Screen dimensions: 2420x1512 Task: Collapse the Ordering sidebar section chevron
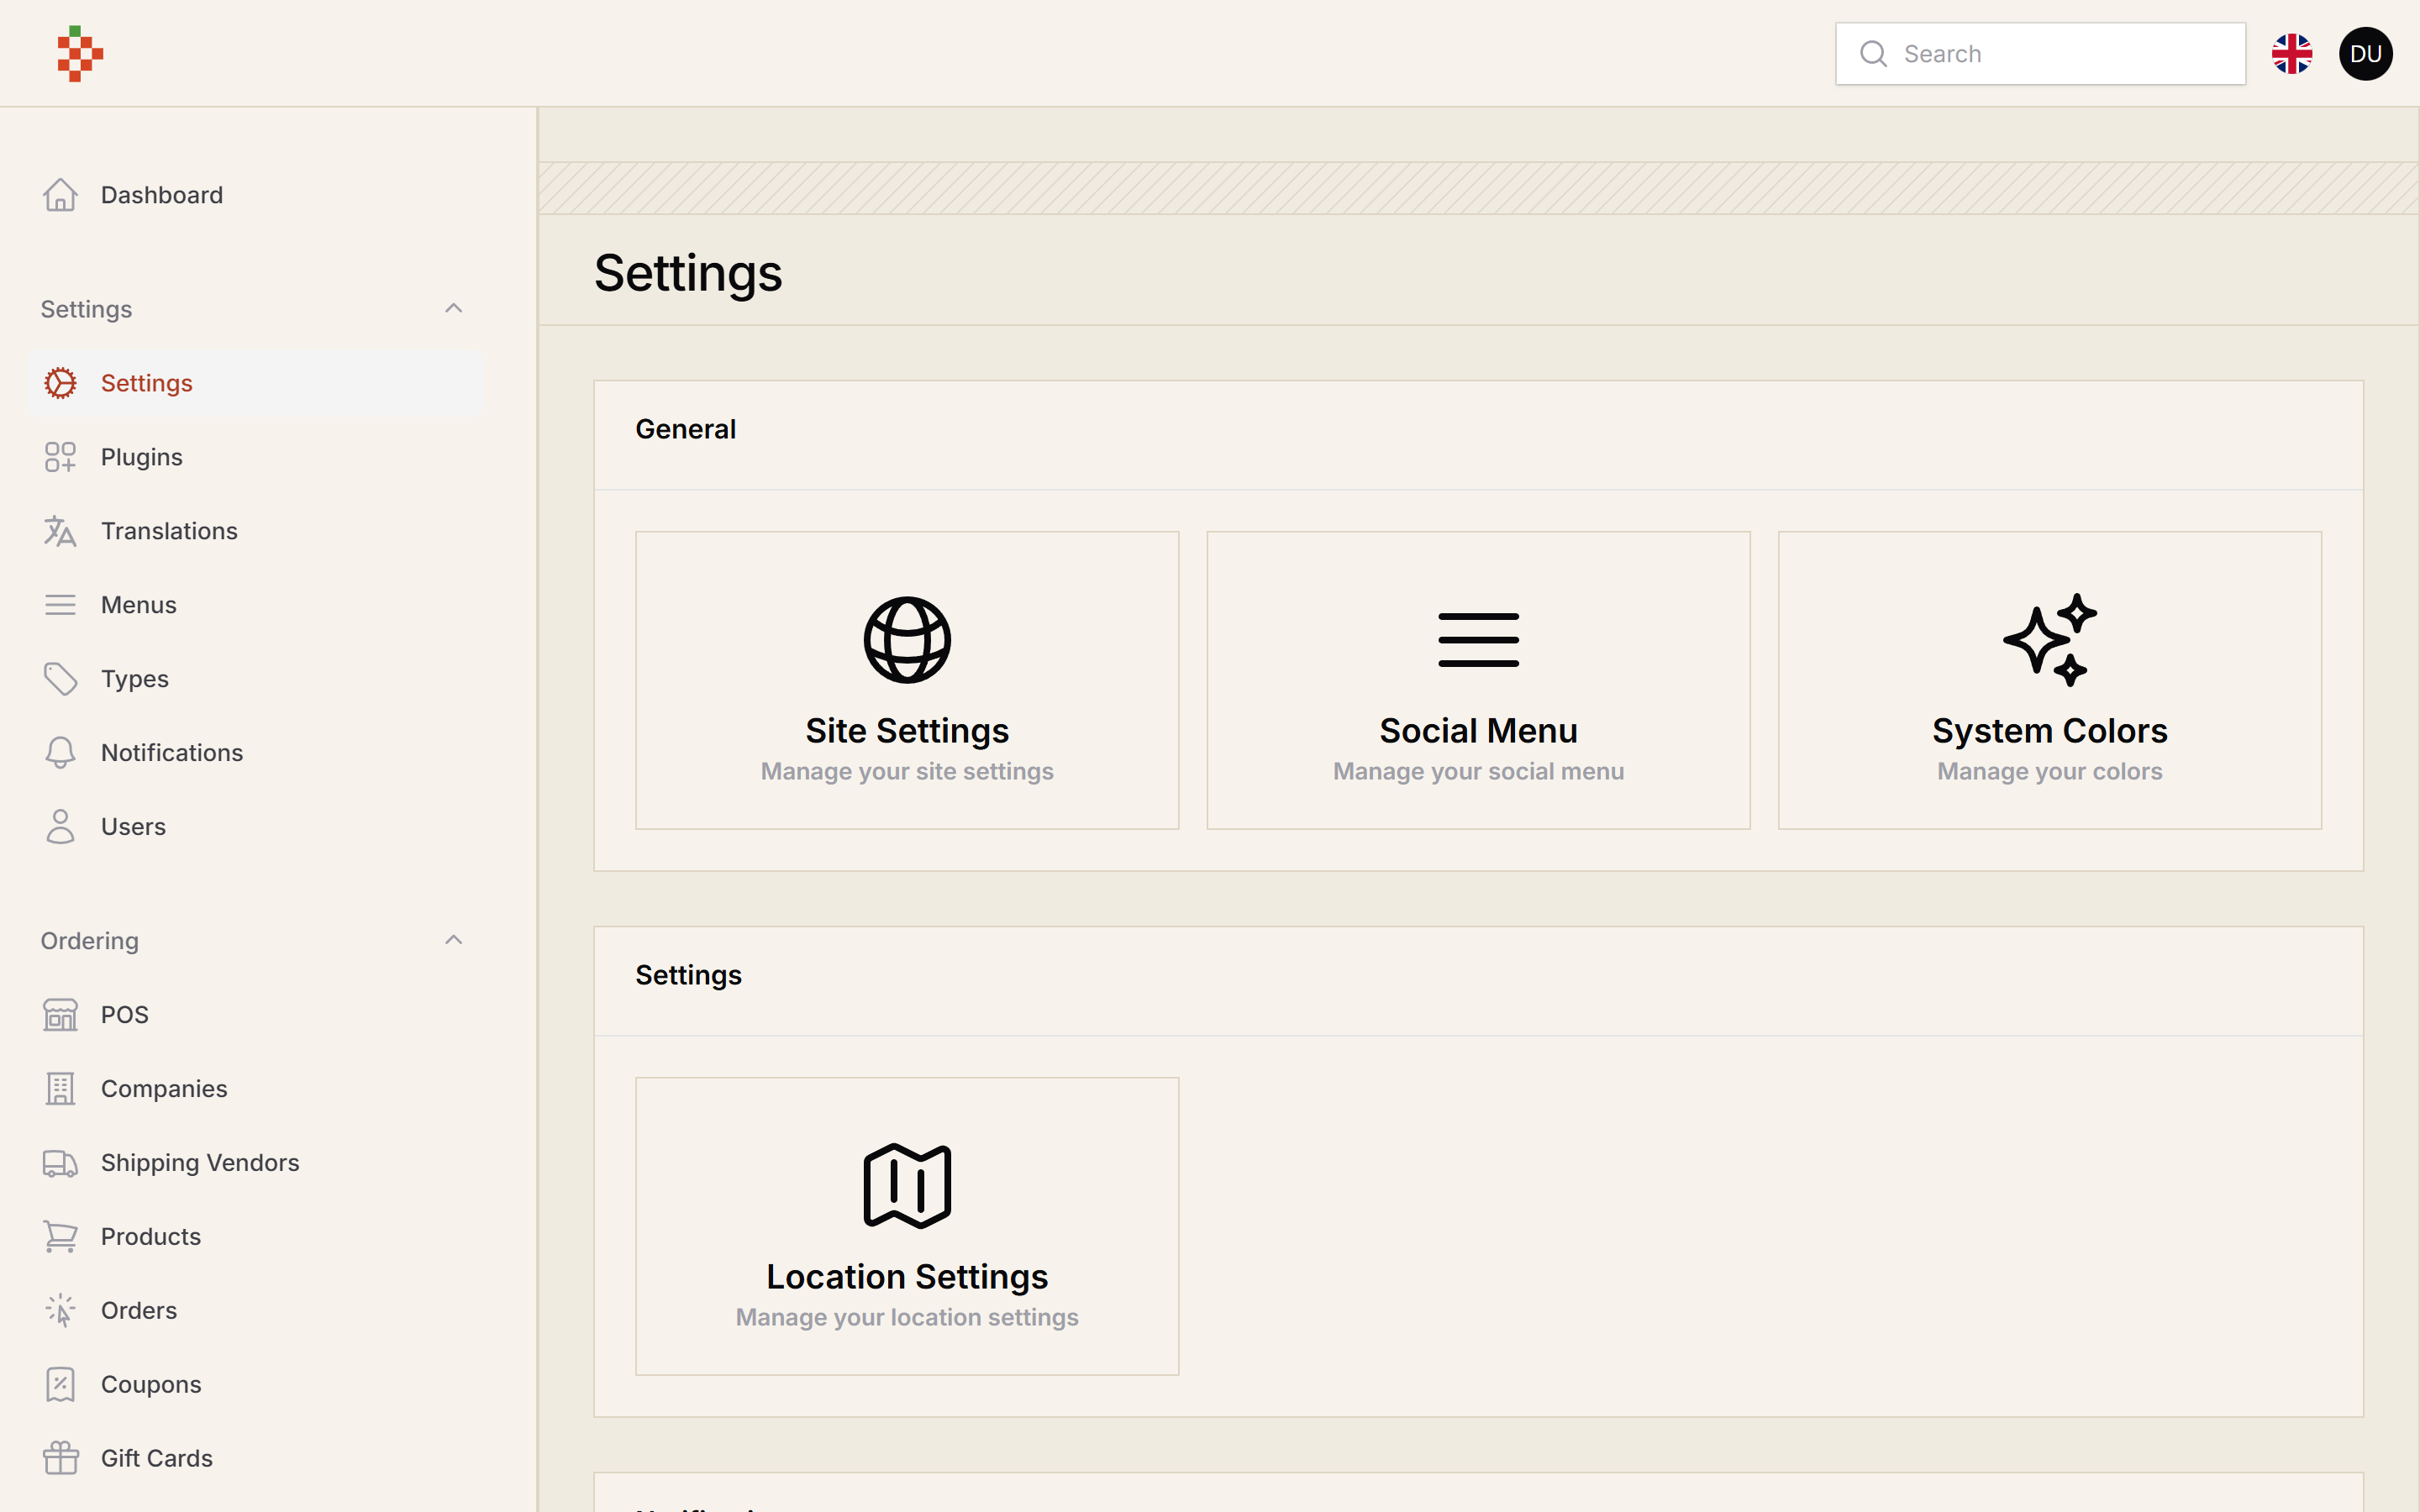pyautogui.click(x=453, y=940)
